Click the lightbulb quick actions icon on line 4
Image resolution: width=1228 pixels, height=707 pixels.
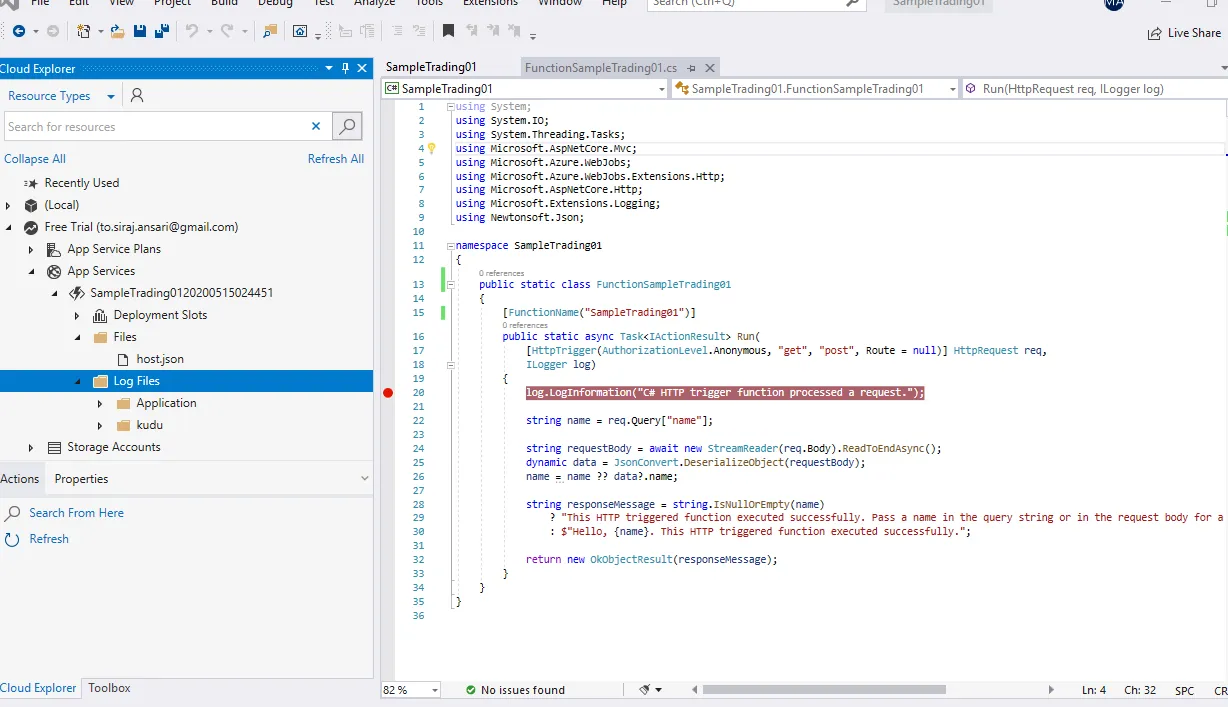click(432, 148)
